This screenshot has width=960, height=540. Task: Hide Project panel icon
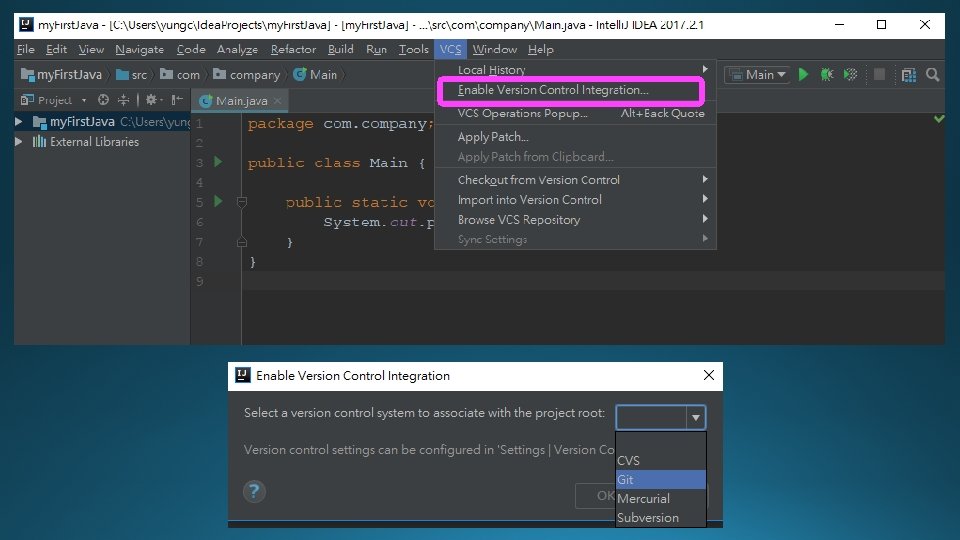coord(177,100)
